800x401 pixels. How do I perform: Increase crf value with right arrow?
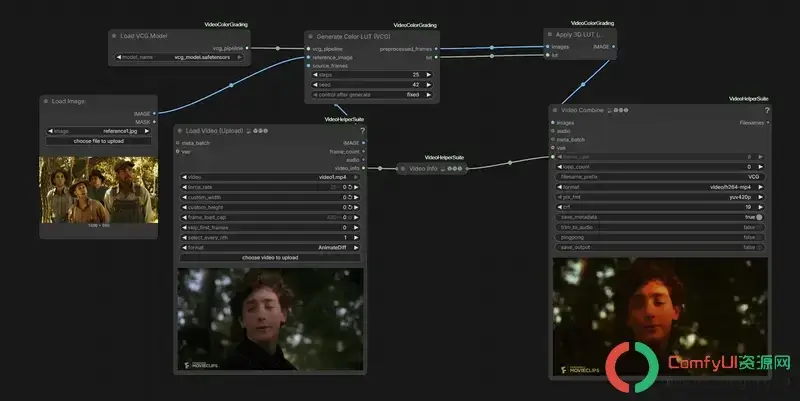pos(760,207)
